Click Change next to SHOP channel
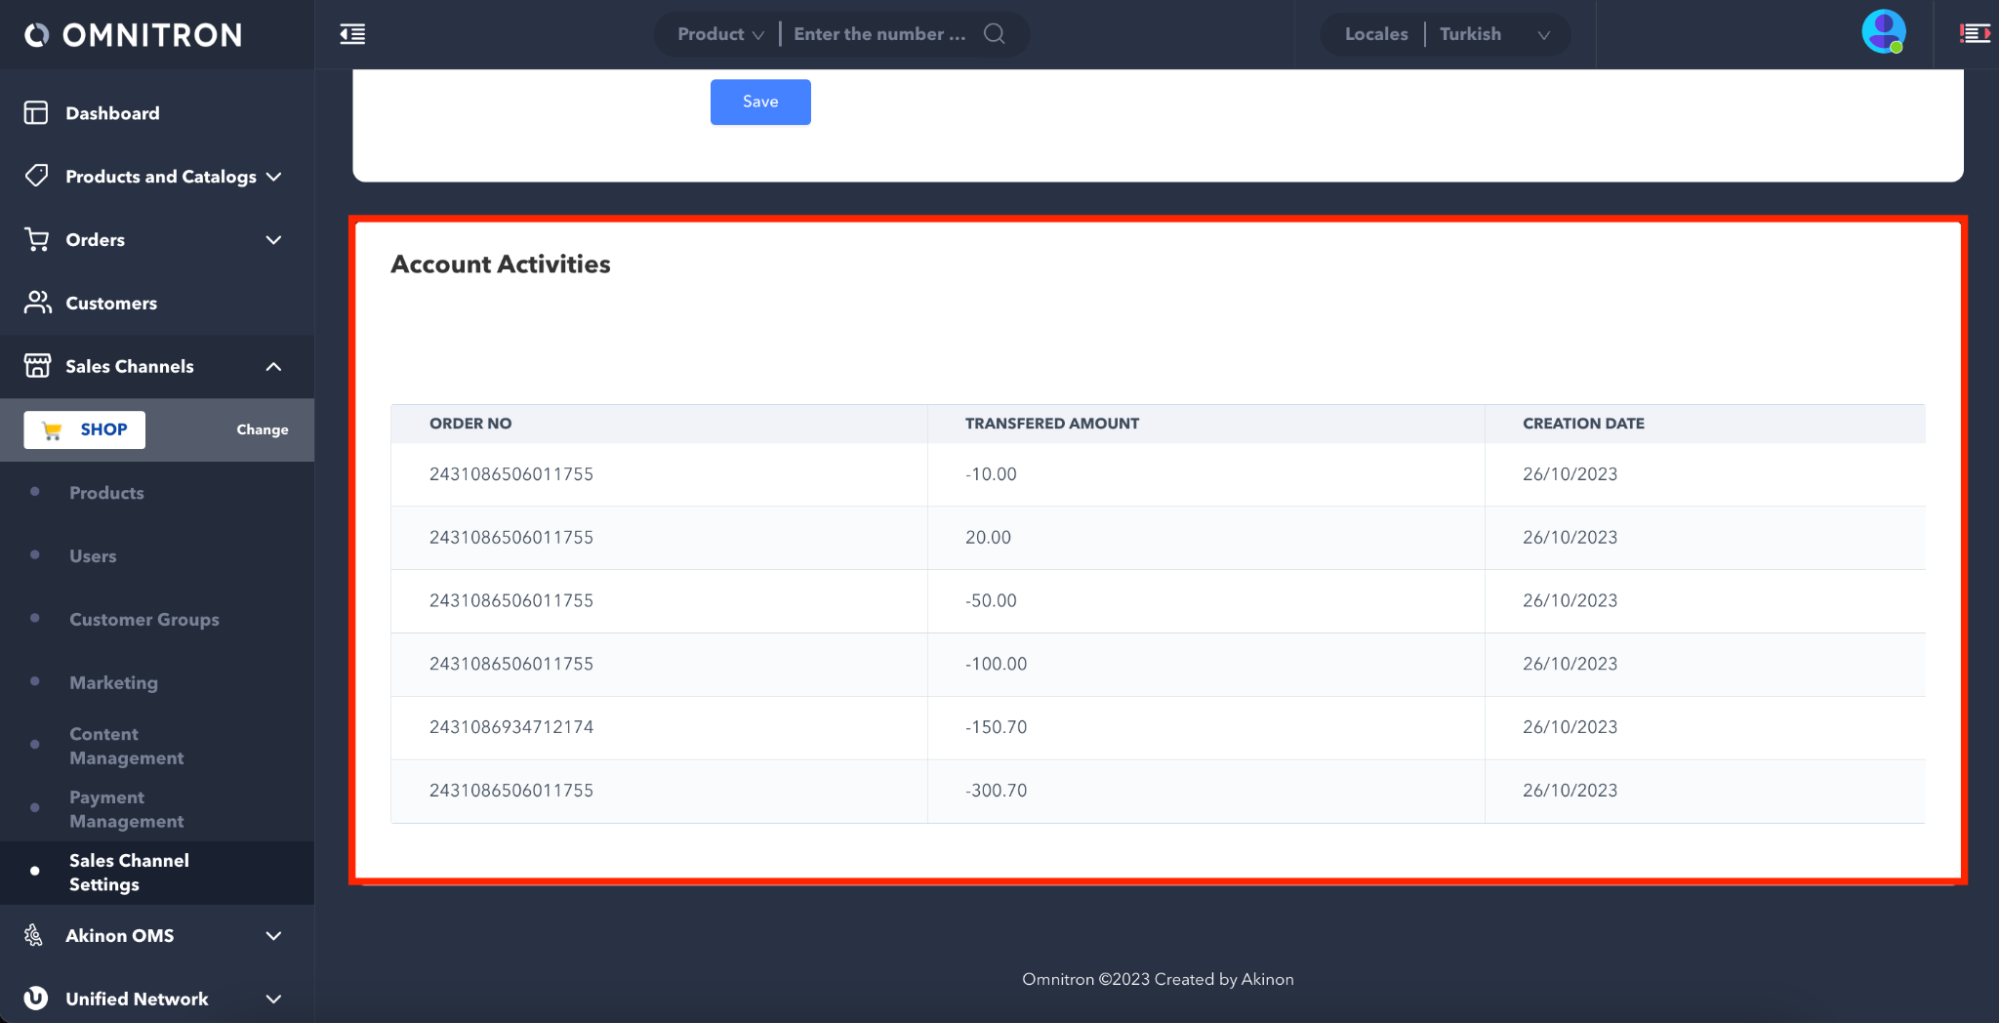1999x1023 pixels. coord(262,430)
